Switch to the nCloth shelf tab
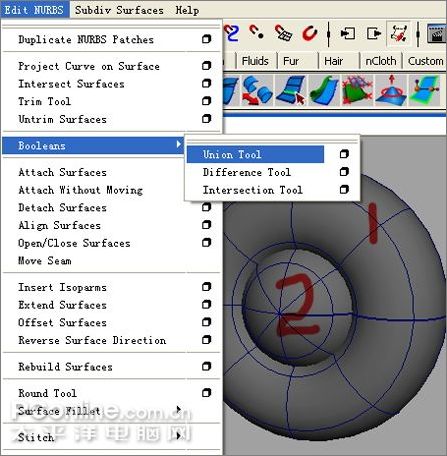This screenshot has height=456, width=447. pos(381,61)
